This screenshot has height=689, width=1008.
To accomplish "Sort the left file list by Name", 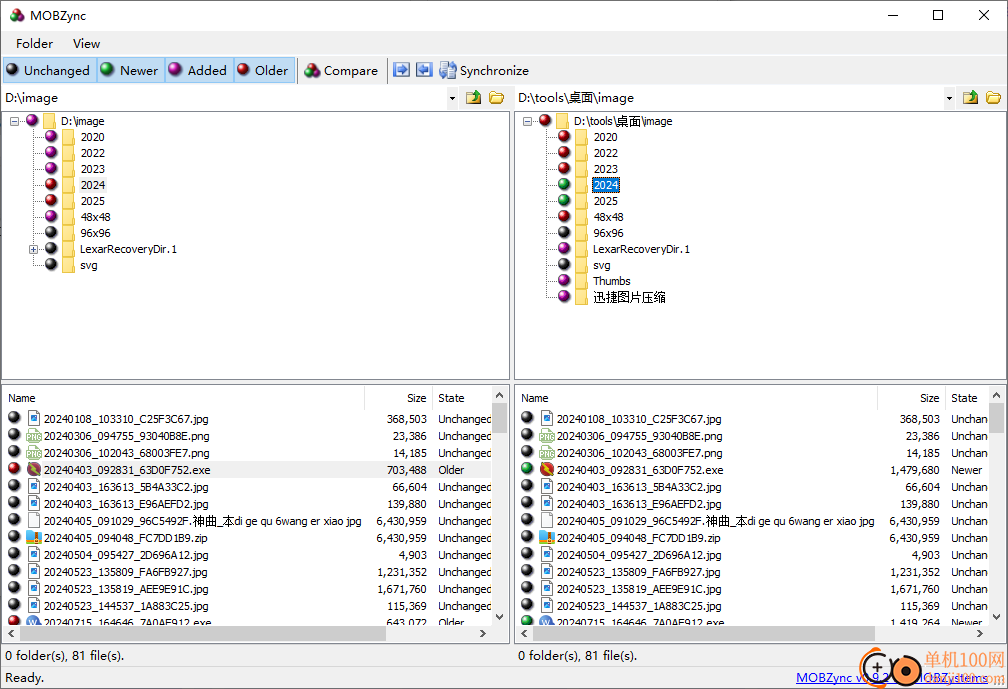I will pos(184,398).
